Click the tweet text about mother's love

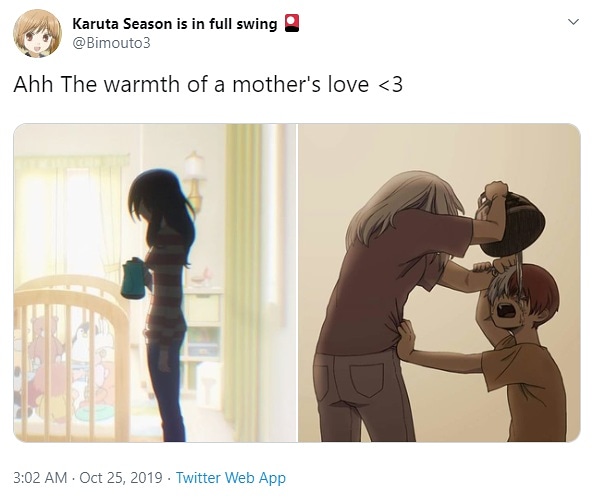208,84
